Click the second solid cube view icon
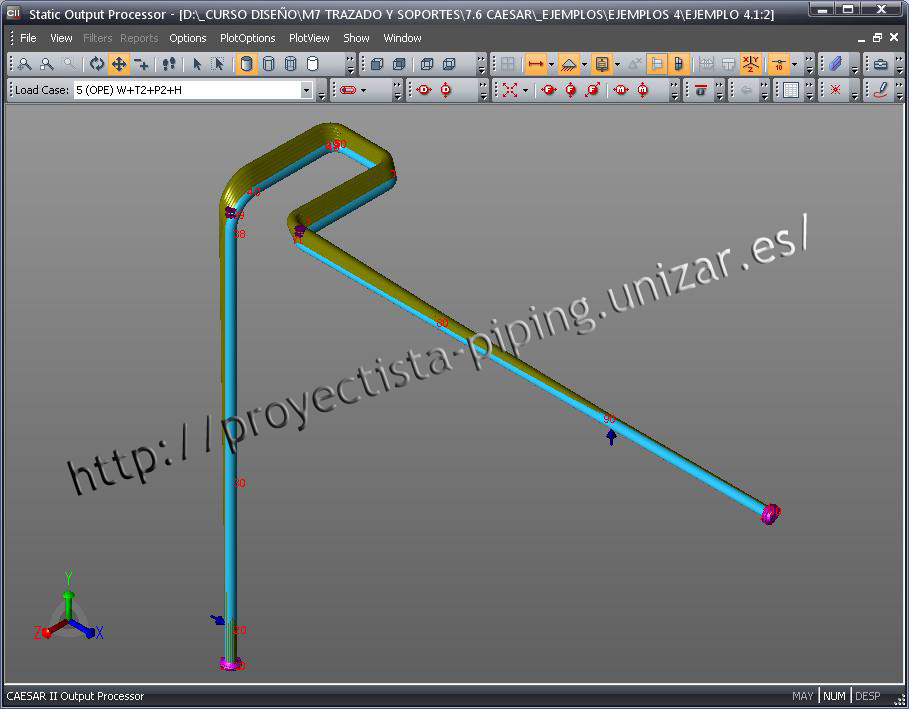909x709 pixels. tap(399, 64)
